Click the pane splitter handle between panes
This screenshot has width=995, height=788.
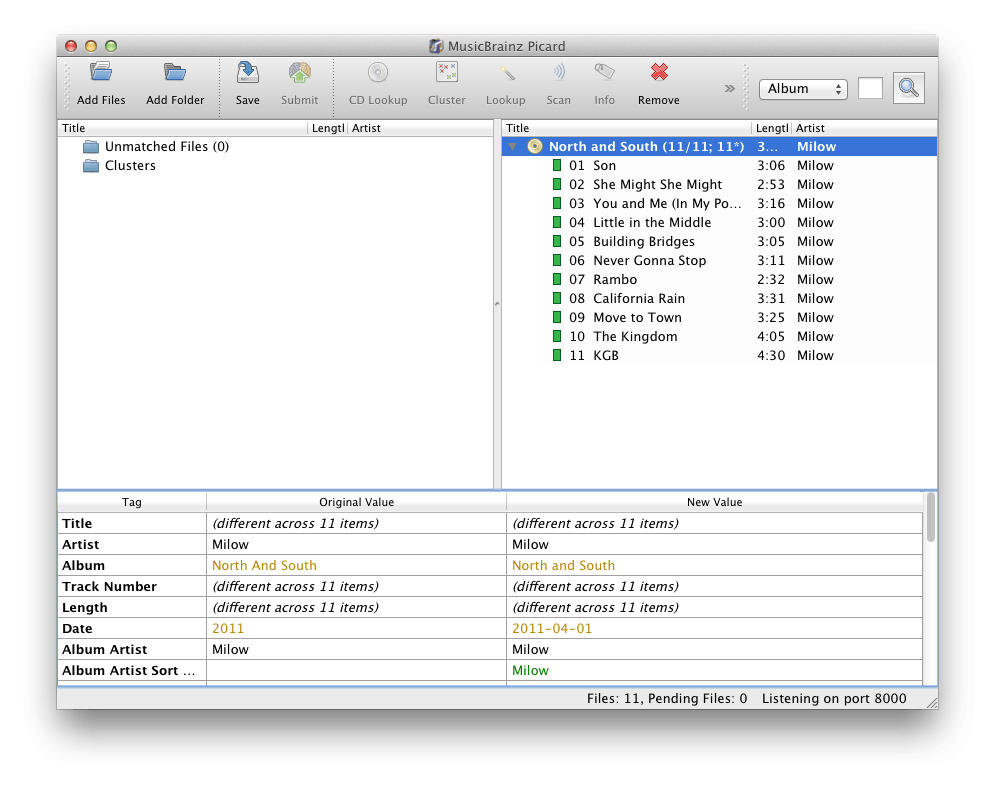tap(497, 304)
